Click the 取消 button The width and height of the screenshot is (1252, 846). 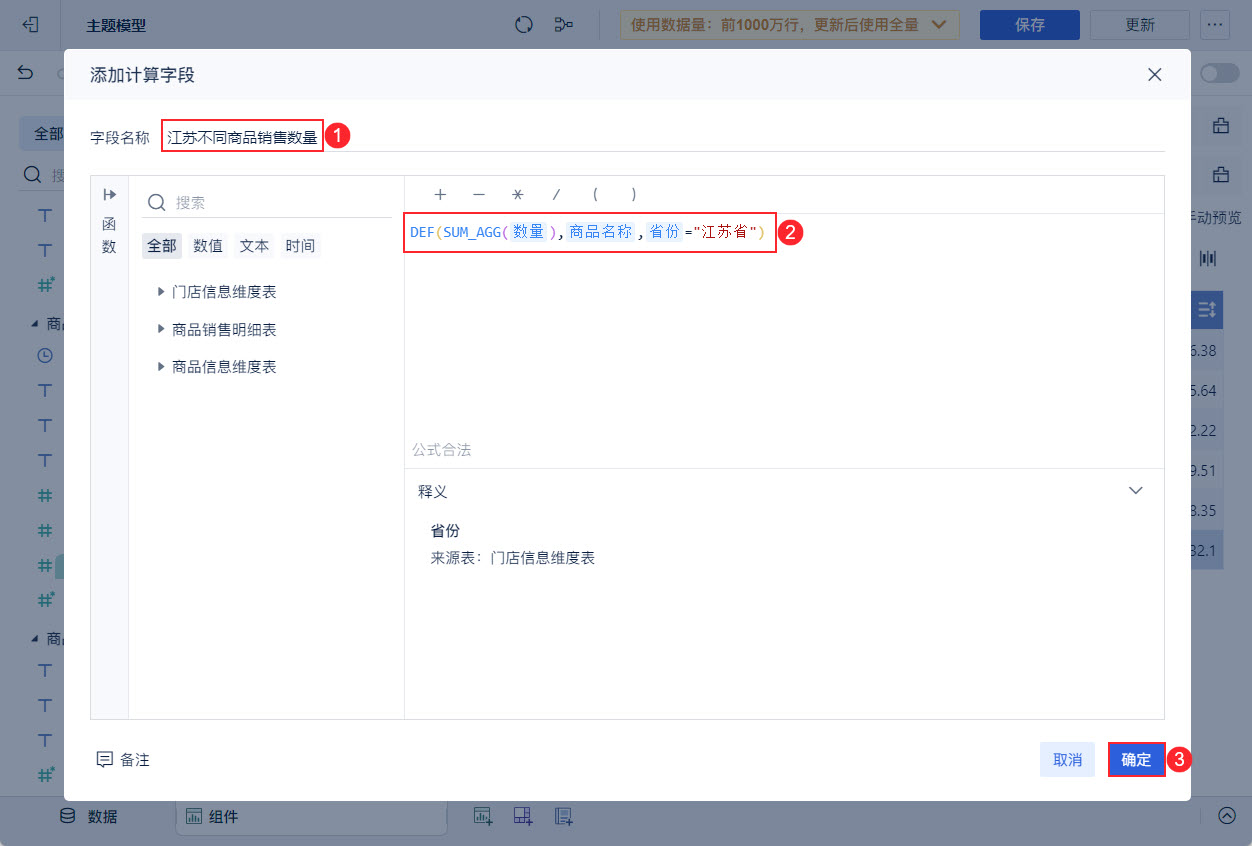click(1068, 760)
